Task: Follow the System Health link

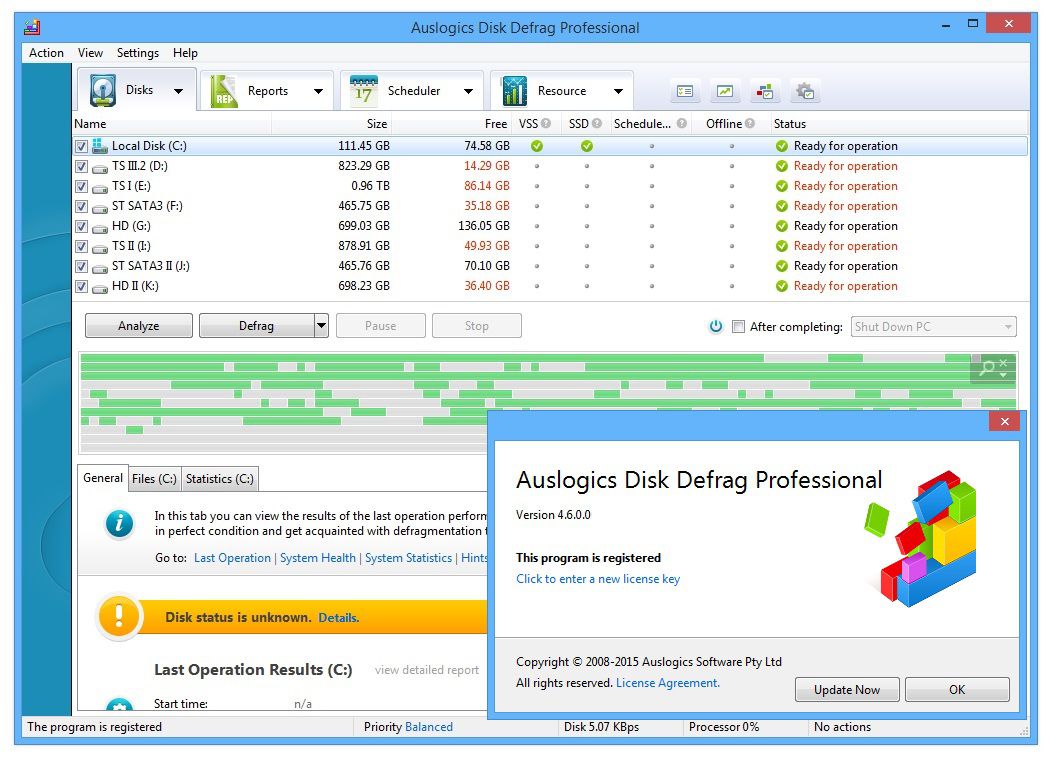Action: point(318,558)
